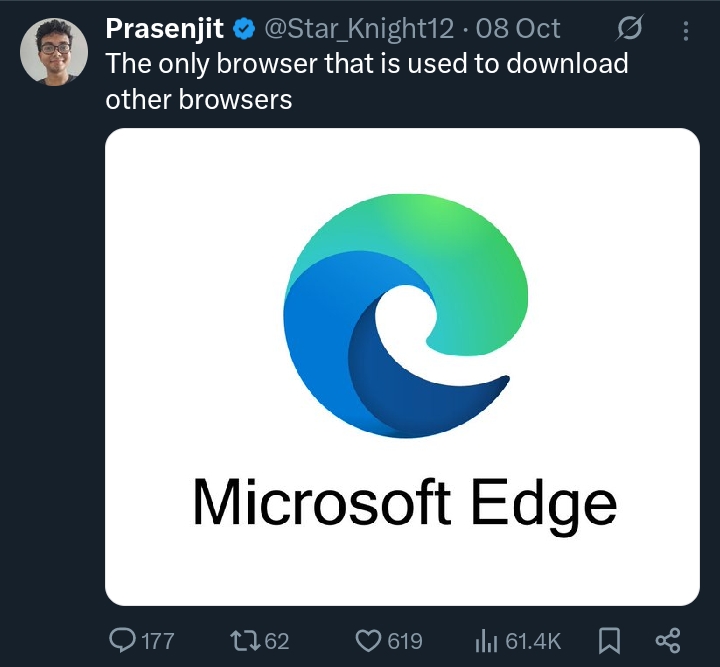Image resolution: width=720 pixels, height=667 pixels.
Task: Click the 61.4K views count
Action: click(533, 640)
